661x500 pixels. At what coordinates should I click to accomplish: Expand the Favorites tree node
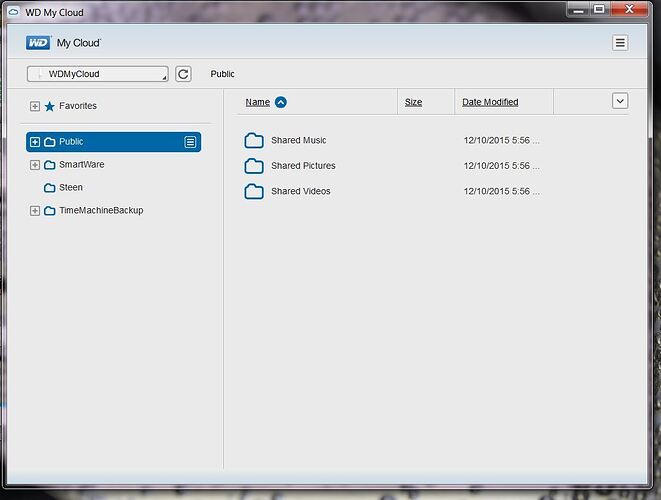[35, 106]
